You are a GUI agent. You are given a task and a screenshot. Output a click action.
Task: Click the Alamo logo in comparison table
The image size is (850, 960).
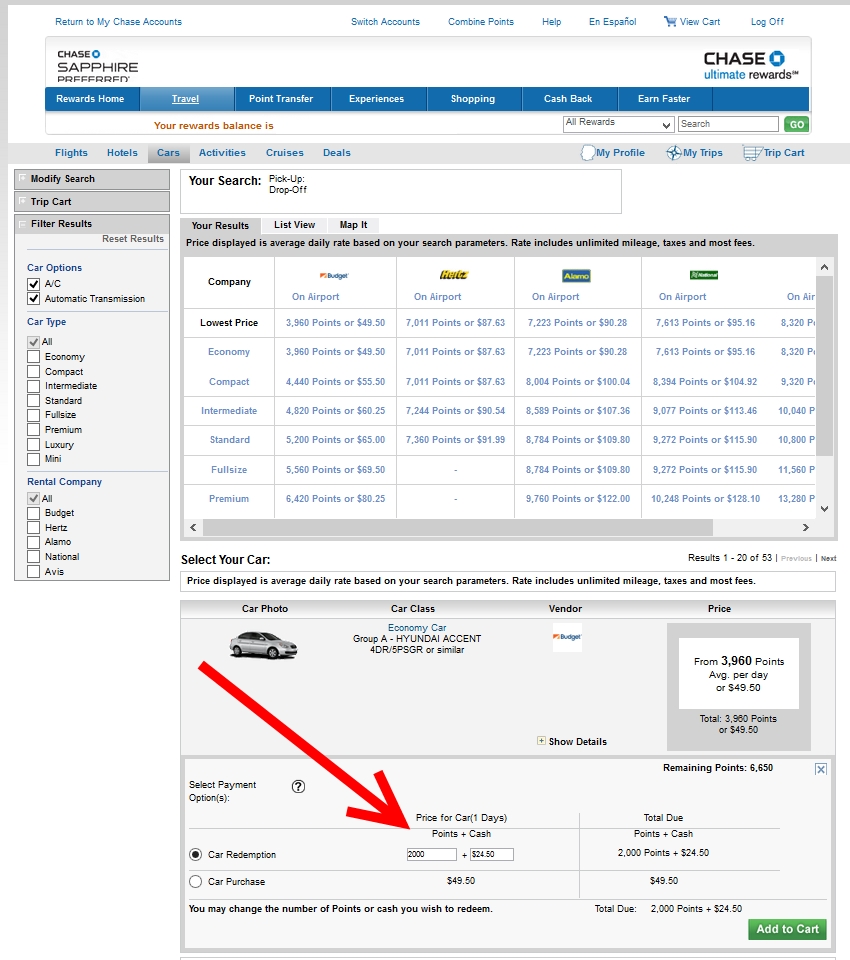coord(576,276)
